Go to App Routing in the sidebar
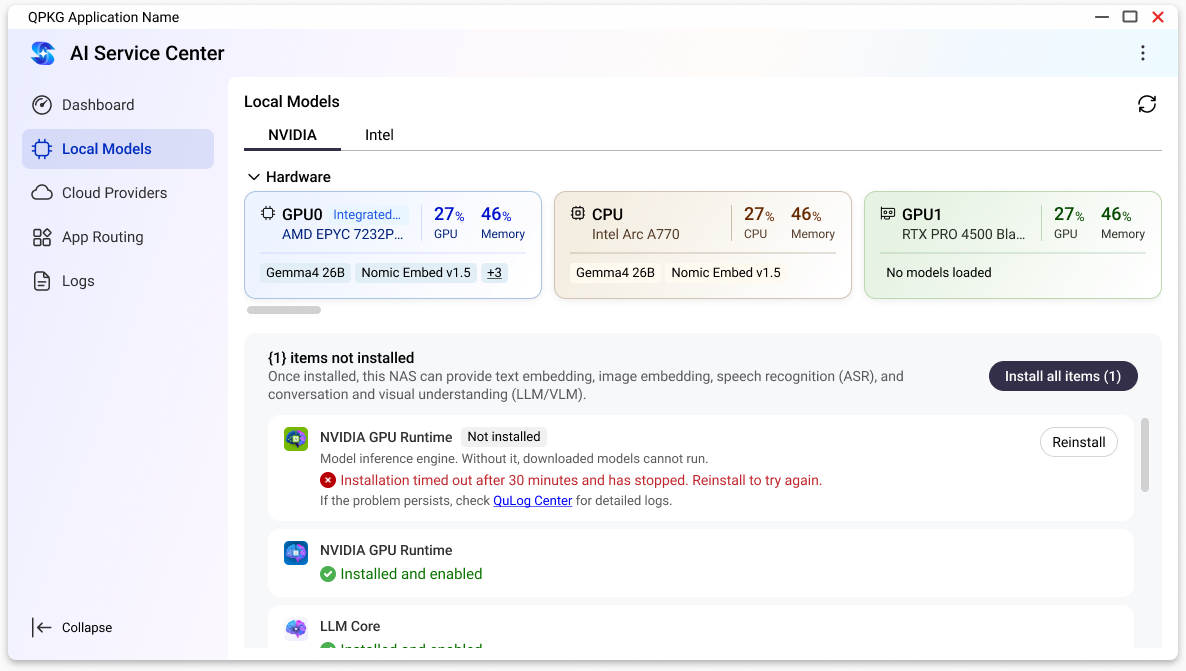Image resolution: width=1186 pixels, height=671 pixels. (x=118, y=237)
